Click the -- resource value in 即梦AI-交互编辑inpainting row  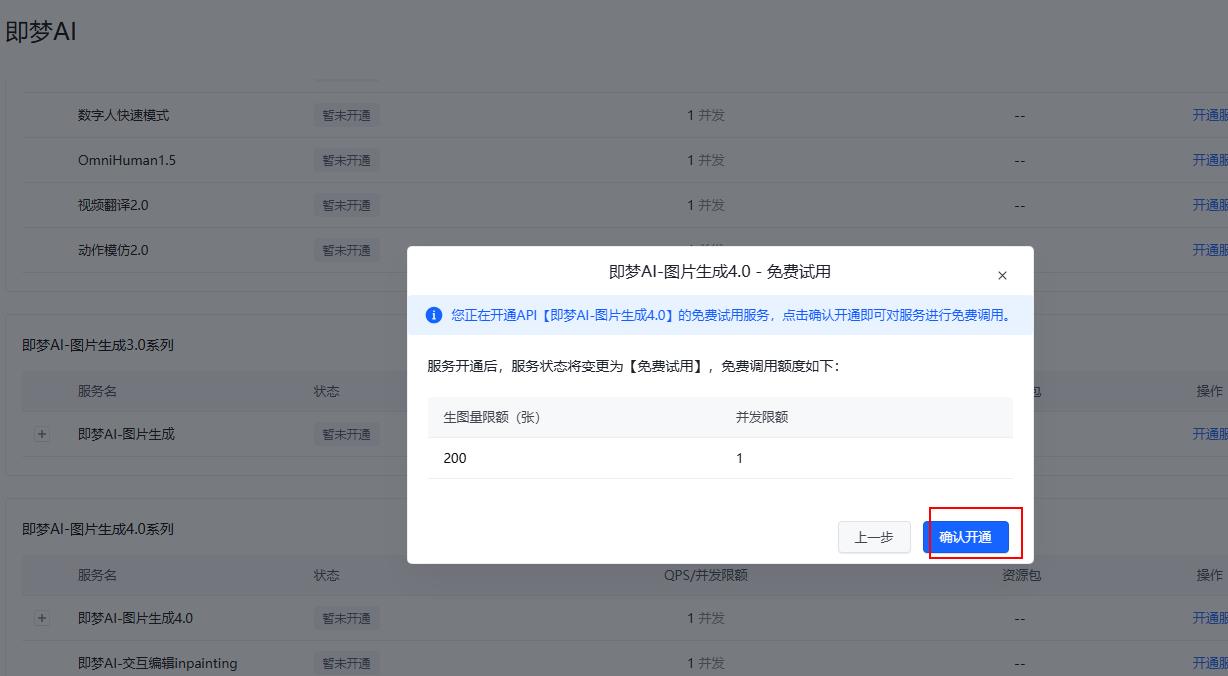(x=1020, y=663)
